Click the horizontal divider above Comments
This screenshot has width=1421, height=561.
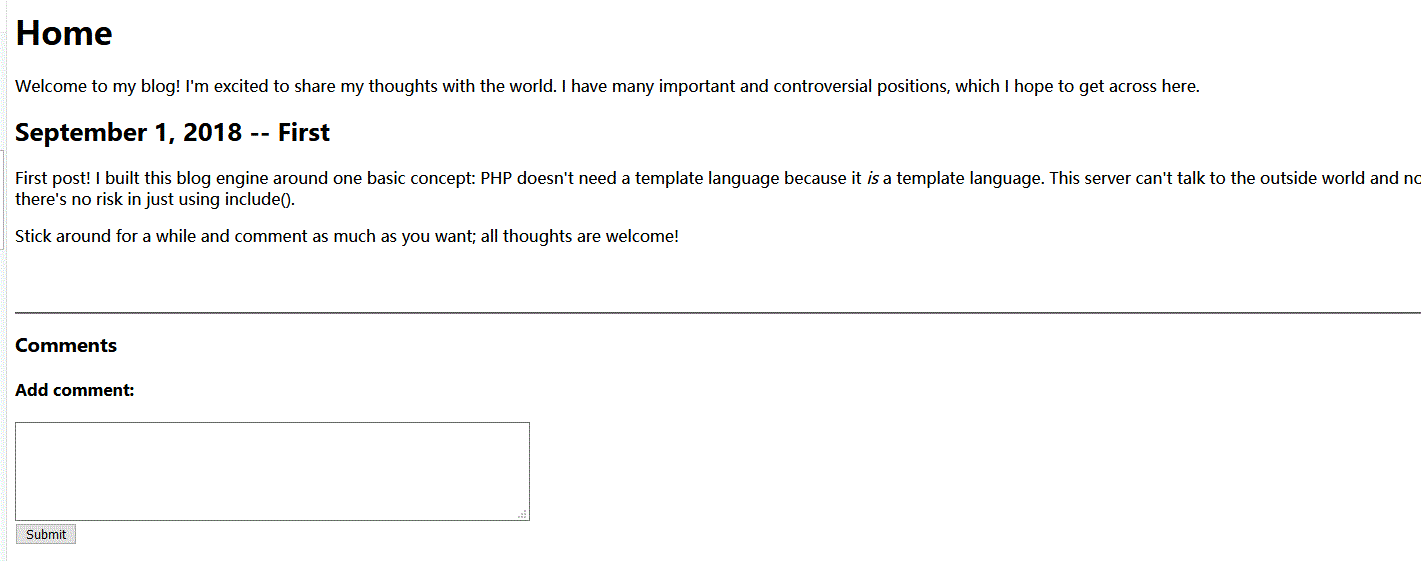700,313
